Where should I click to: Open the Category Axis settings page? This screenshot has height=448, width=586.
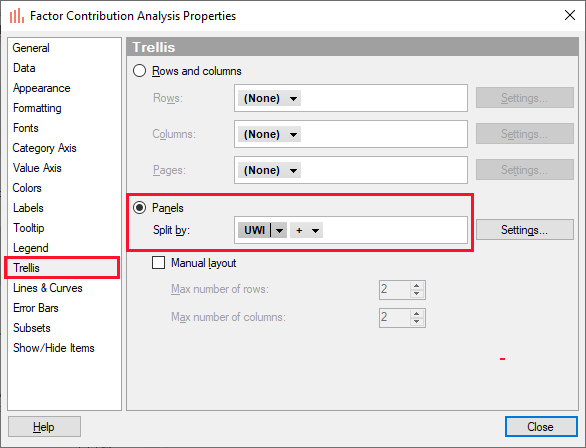44,148
